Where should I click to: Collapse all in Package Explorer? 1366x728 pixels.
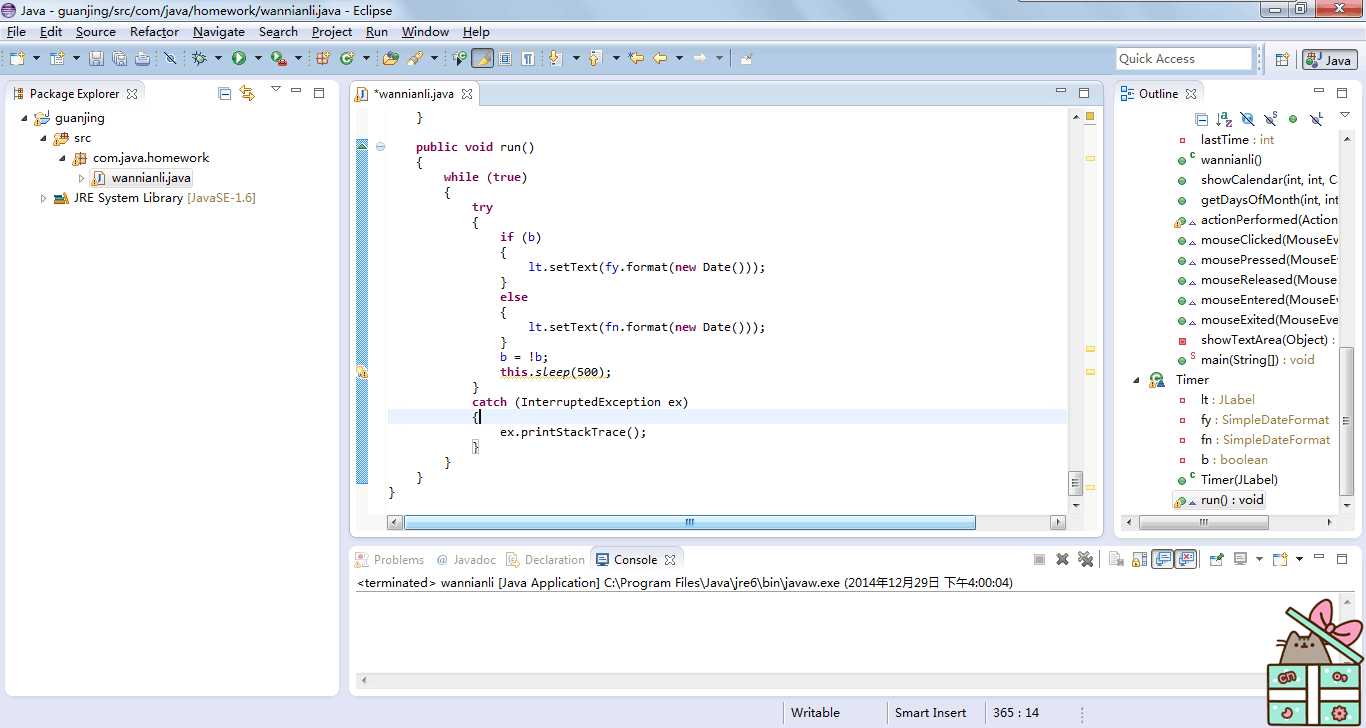click(x=224, y=94)
